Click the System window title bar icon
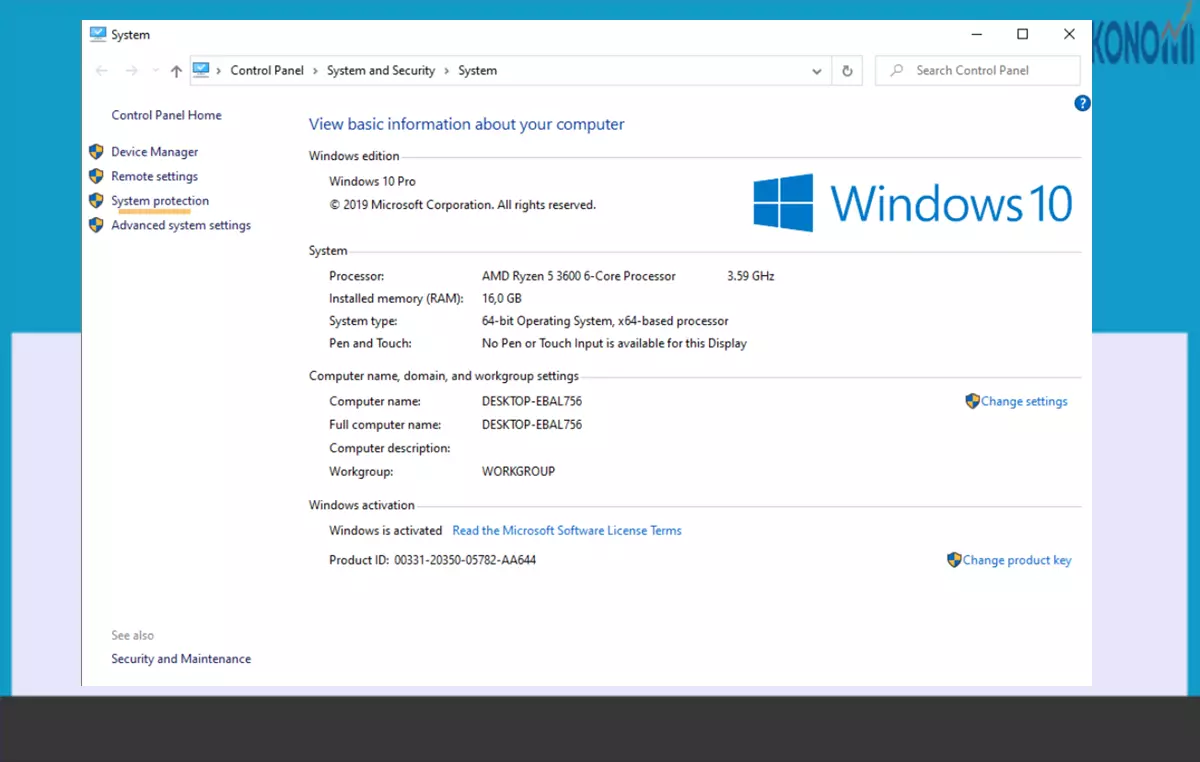This screenshot has width=1200, height=762. (97, 34)
